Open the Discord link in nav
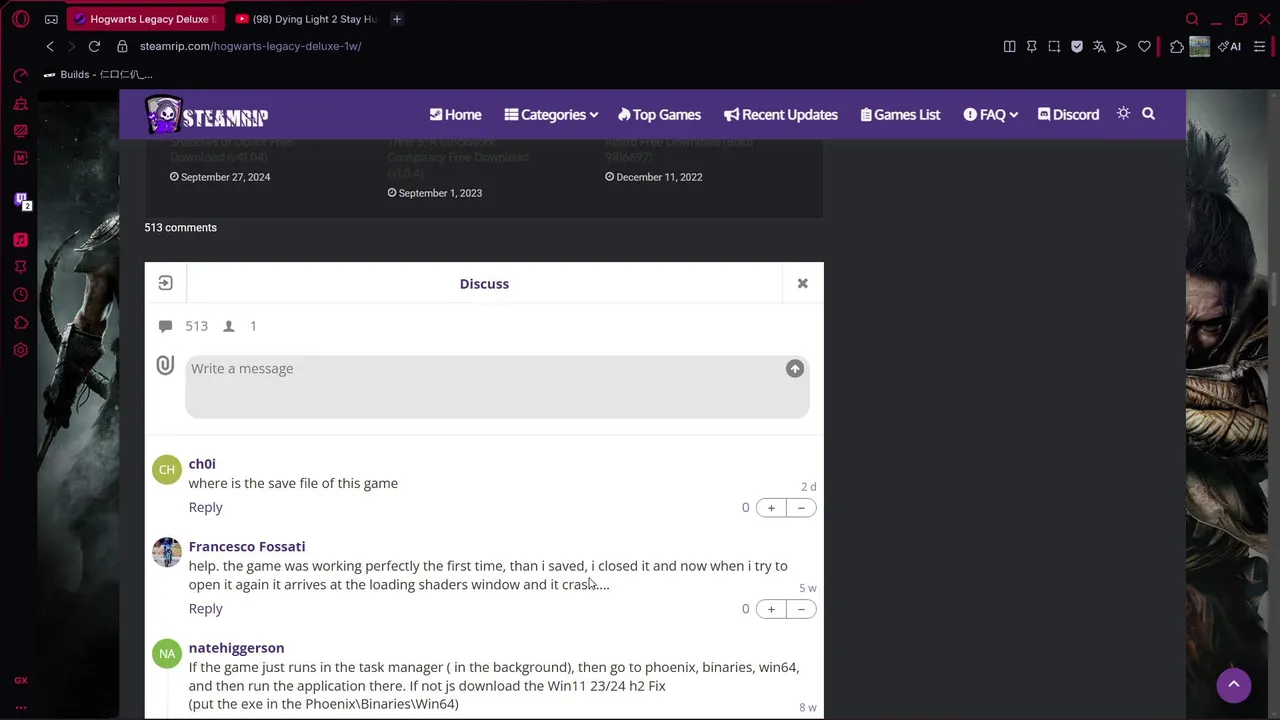The width and height of the screenshot is (1280, 720). (1068, 114)
